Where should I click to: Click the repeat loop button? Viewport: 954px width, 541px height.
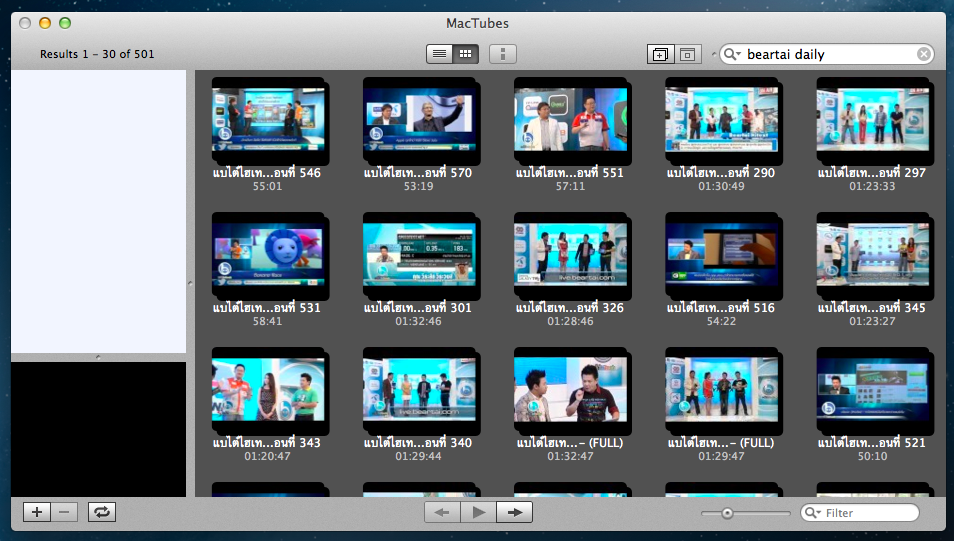(102, 512)
